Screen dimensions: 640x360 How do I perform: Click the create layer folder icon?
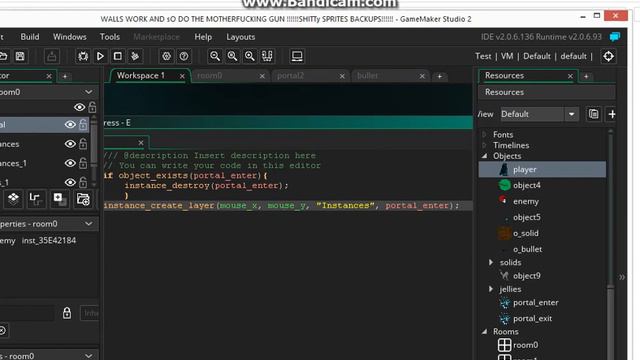[83, 199]
